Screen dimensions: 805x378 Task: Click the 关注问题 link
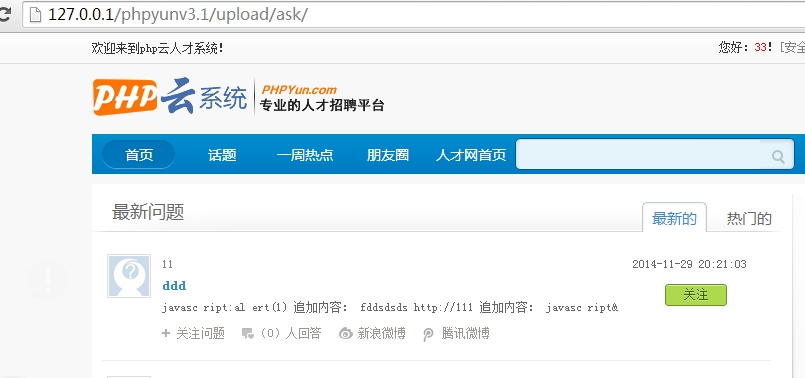coord(201,333)
